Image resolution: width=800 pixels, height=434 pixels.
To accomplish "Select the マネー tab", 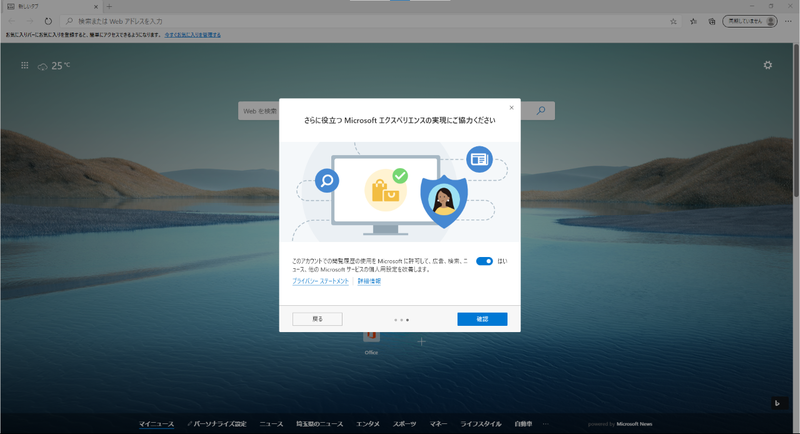I will (x=438, y=424).
